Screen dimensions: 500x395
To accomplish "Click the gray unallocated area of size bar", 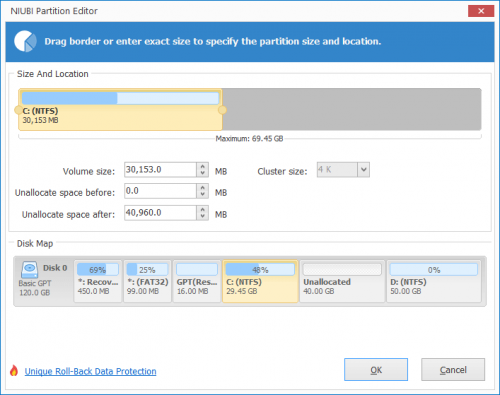I will [x=352, y=109].
